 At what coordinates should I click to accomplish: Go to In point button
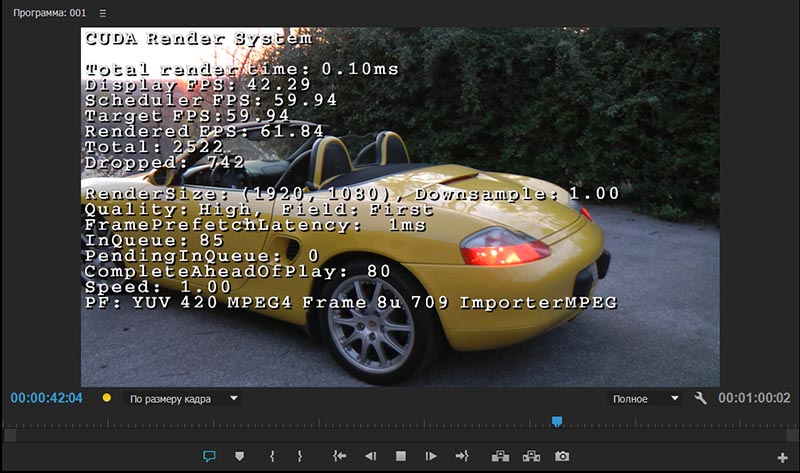pyautogui.click(x=340, y=456)
